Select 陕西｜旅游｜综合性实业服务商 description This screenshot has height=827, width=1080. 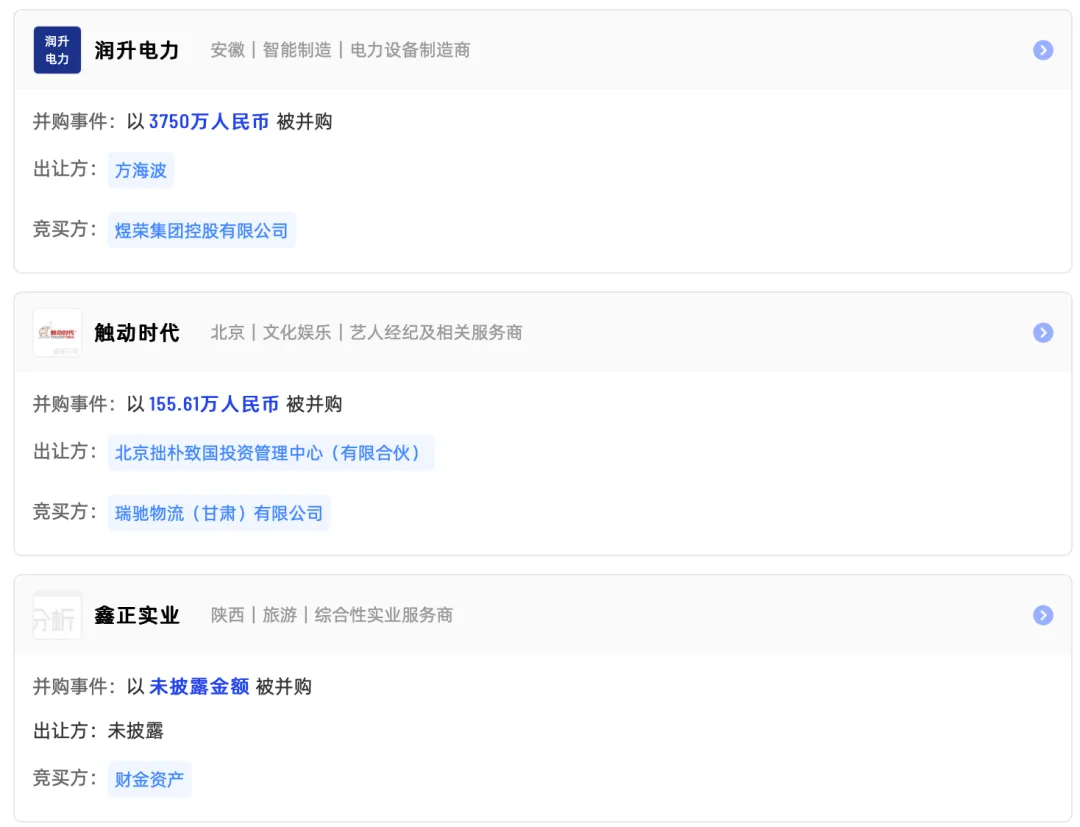[331, 615]
